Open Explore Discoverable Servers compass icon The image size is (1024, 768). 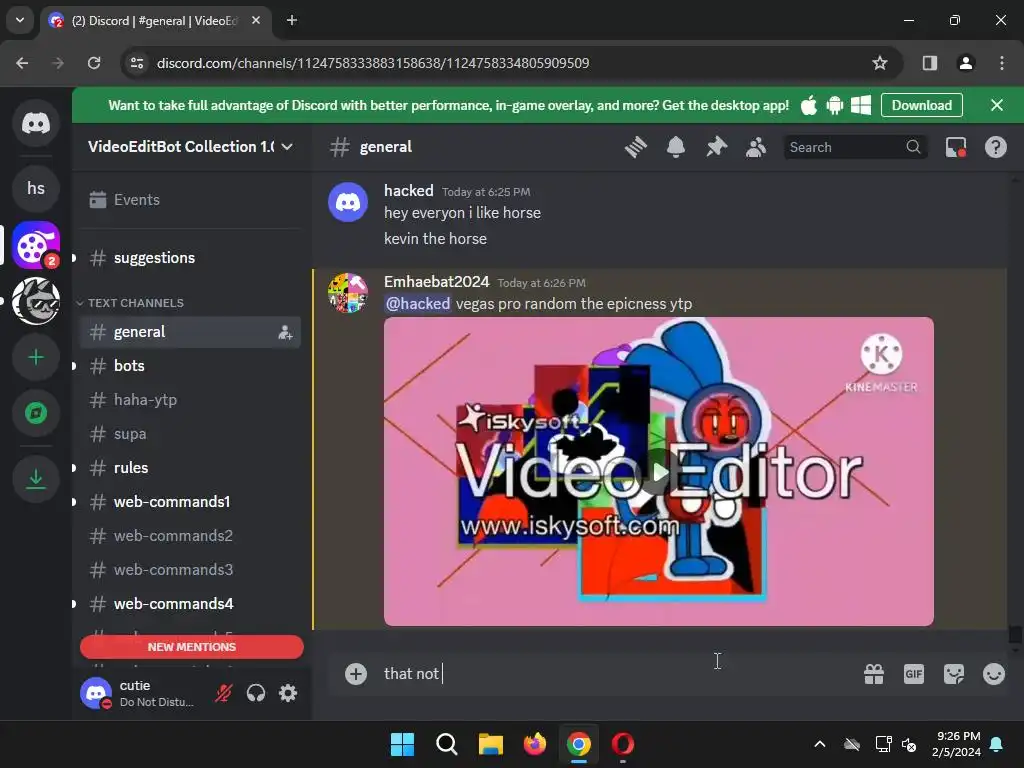[36, 413]
